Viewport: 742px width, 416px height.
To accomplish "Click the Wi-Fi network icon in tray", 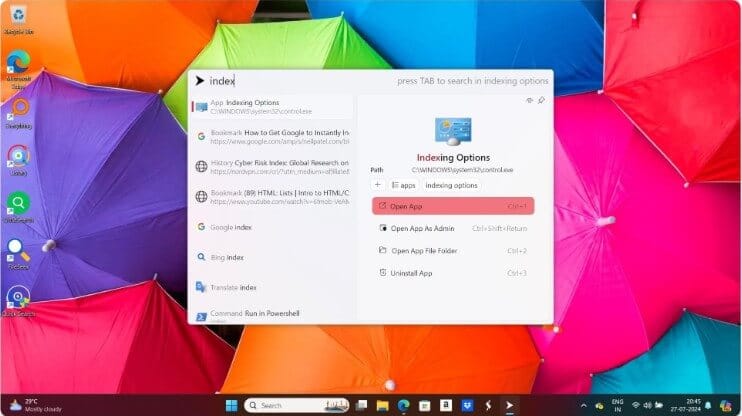I will point(636,406).
